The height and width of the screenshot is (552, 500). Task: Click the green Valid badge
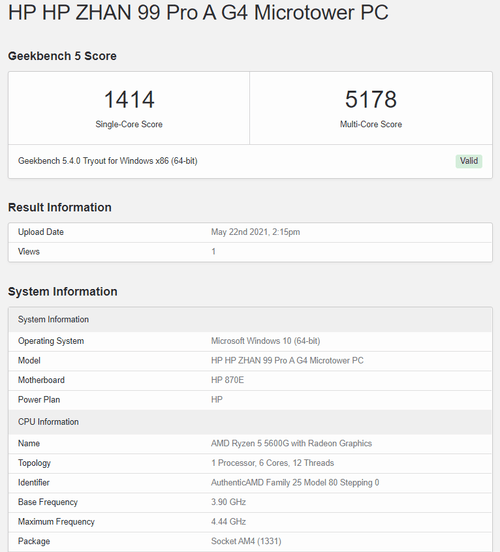point(469,161)
